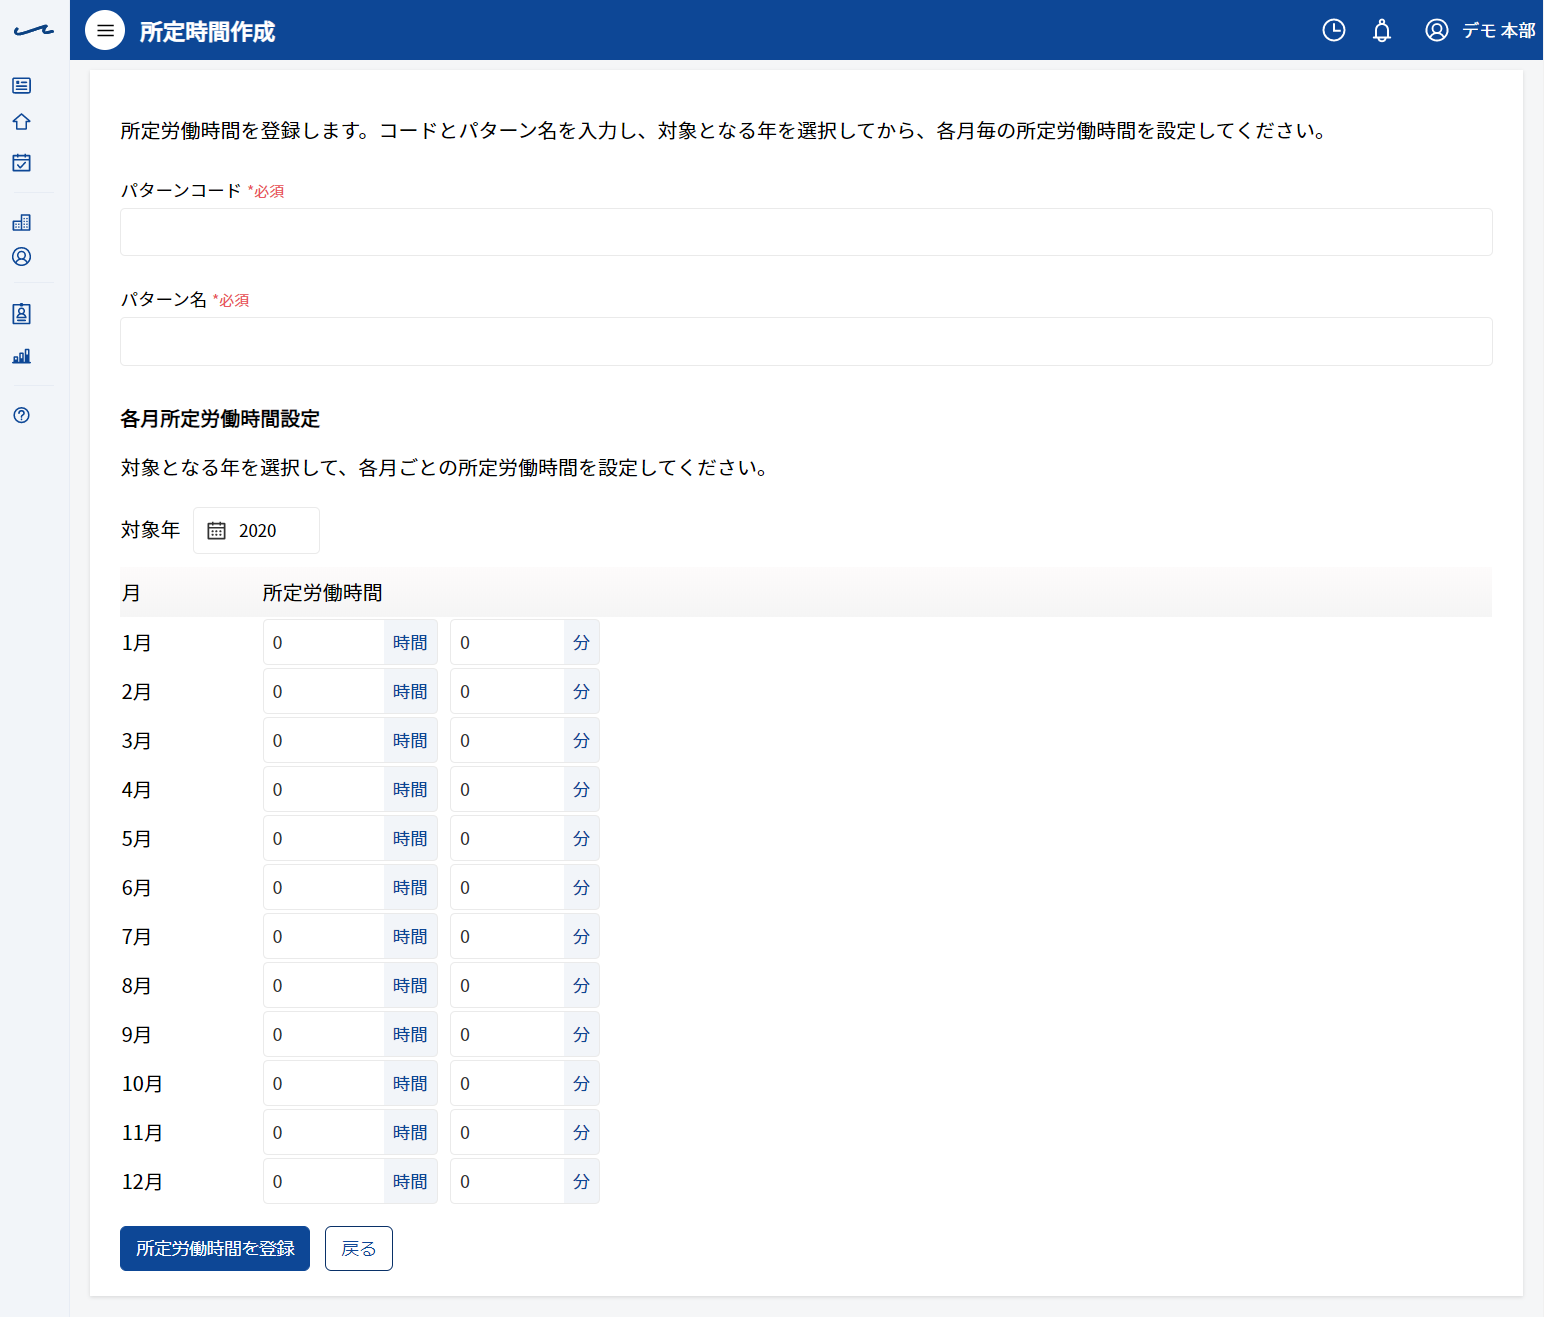Viewport: 1544px width, 1317px height.
Task: Click the 9月 minutes input field
Action: 507,1034
